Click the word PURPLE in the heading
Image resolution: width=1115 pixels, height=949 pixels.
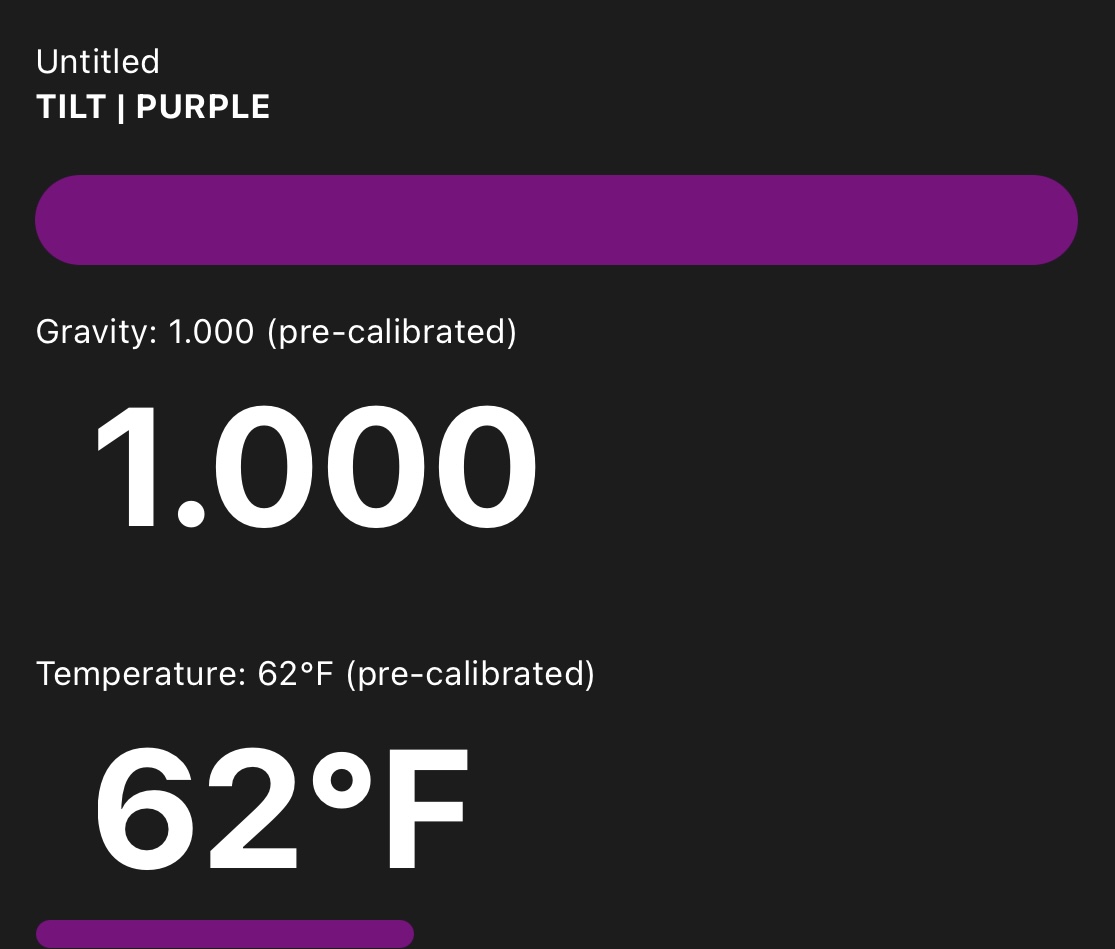203,107
